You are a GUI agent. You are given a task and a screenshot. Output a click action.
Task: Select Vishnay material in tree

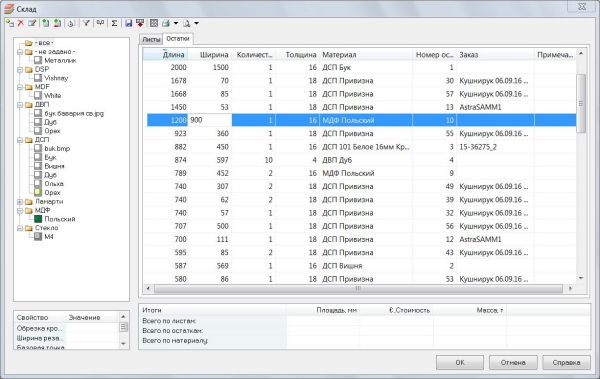pyautogui.click(x=56, y=78)
